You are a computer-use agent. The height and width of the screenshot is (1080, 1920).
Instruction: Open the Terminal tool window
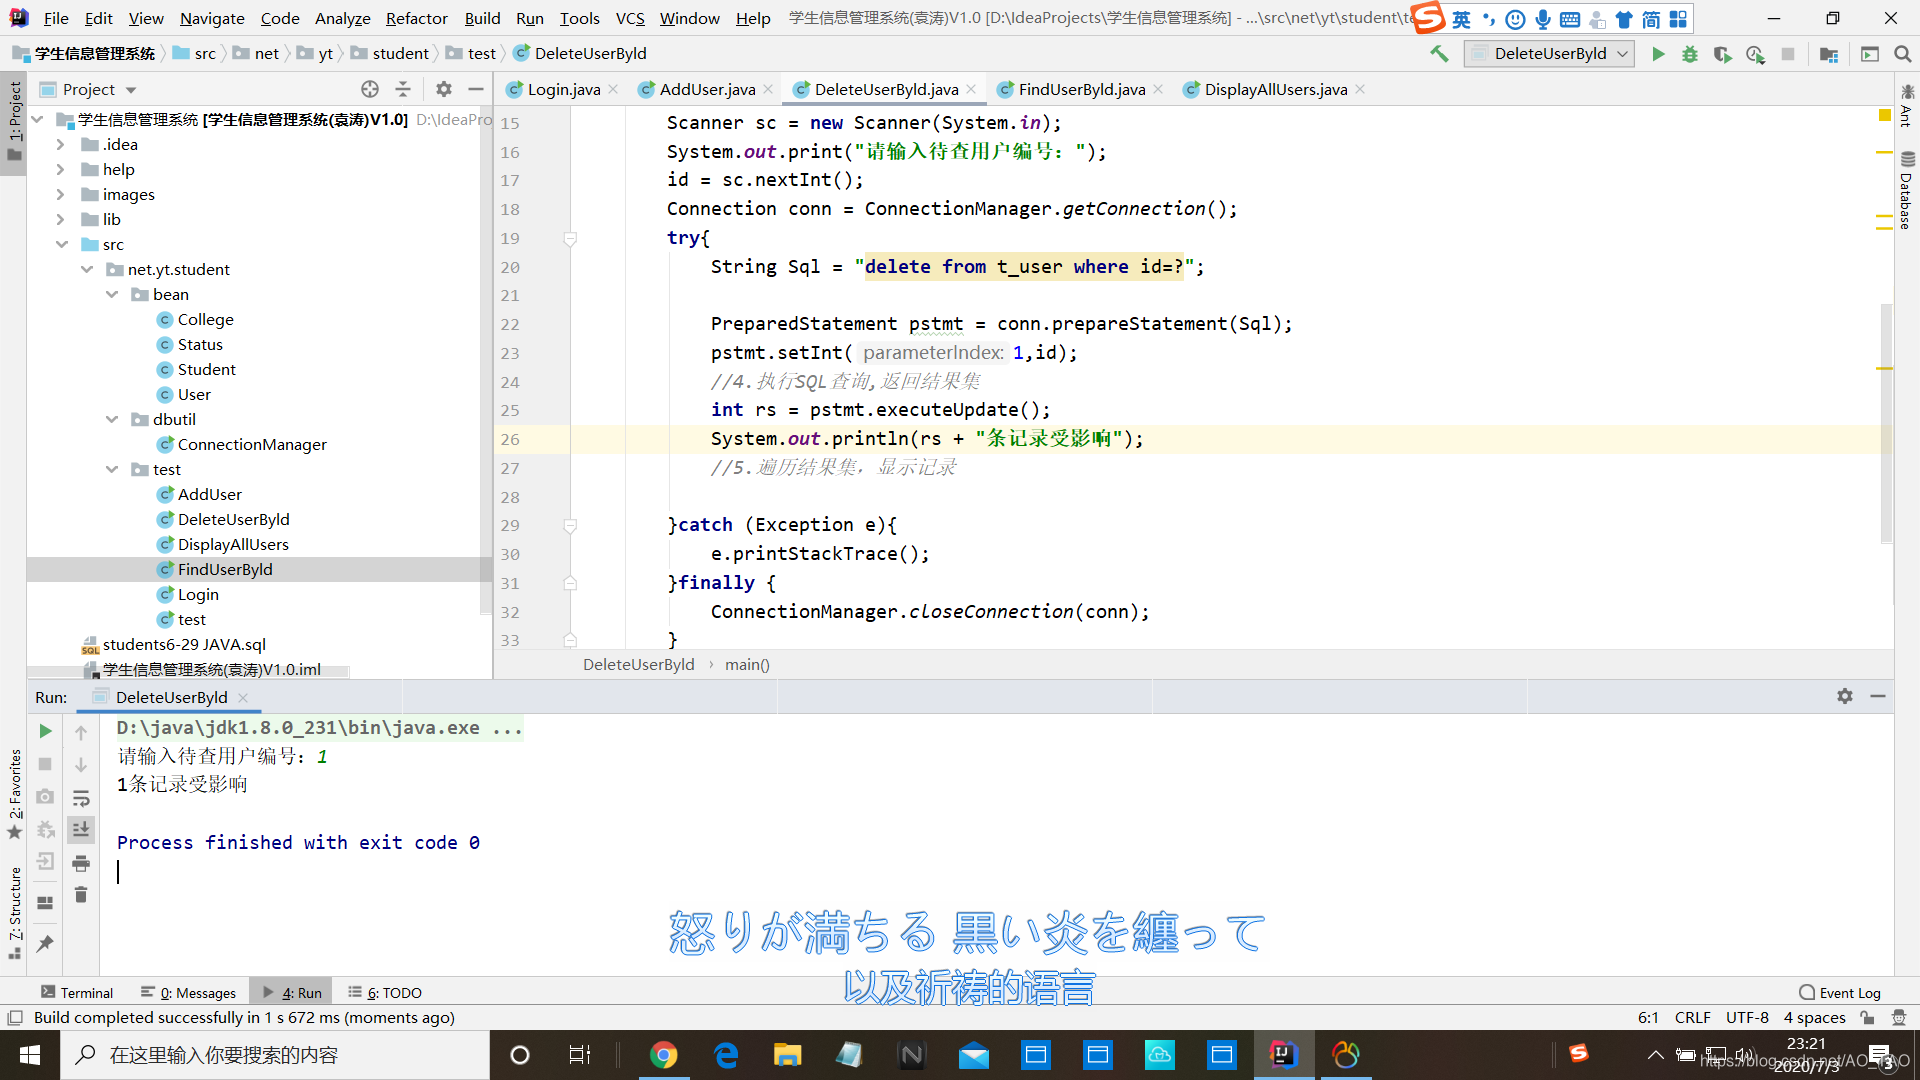[x=77, y=993]
